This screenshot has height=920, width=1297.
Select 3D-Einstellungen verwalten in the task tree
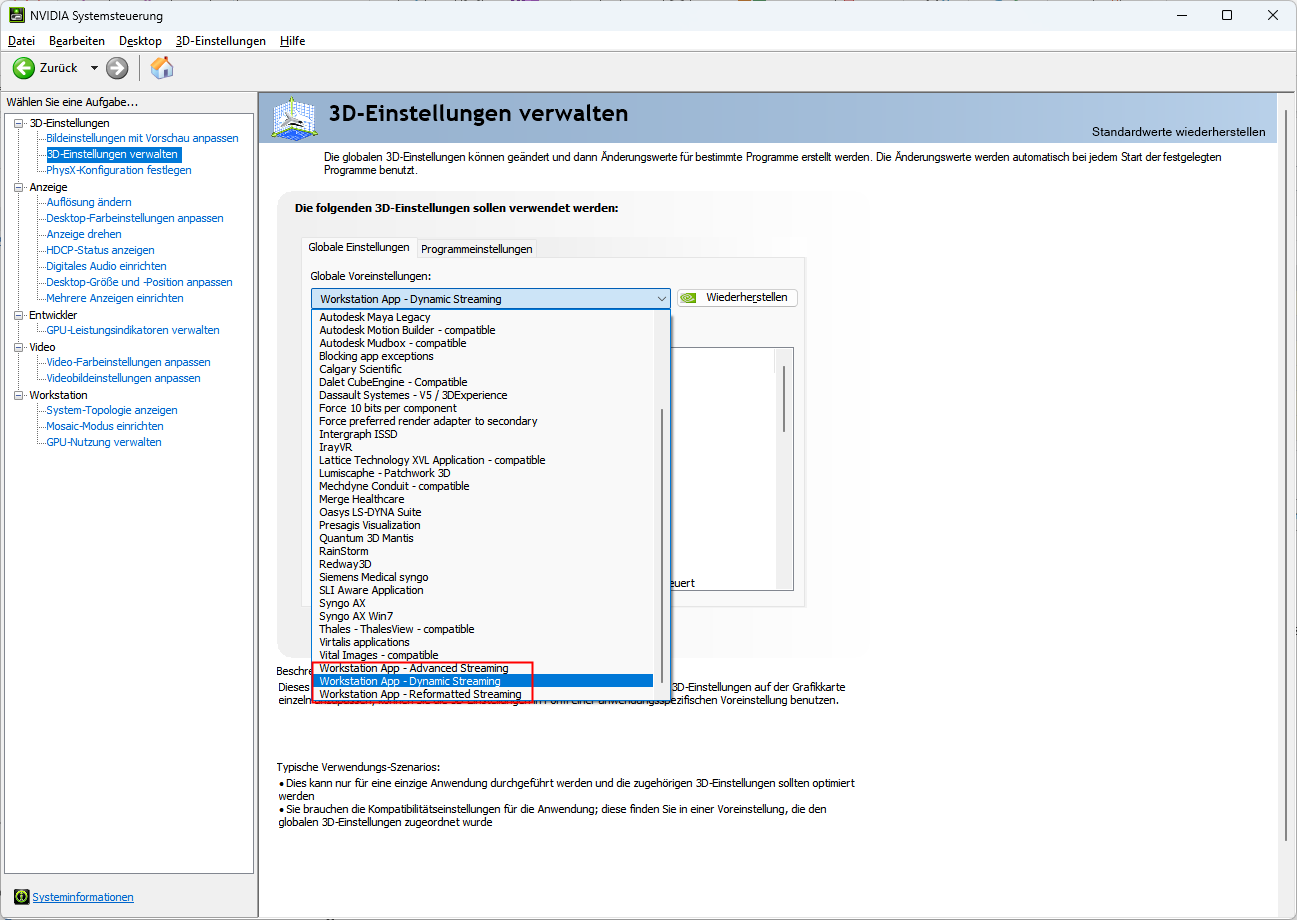tap(113, 154)
